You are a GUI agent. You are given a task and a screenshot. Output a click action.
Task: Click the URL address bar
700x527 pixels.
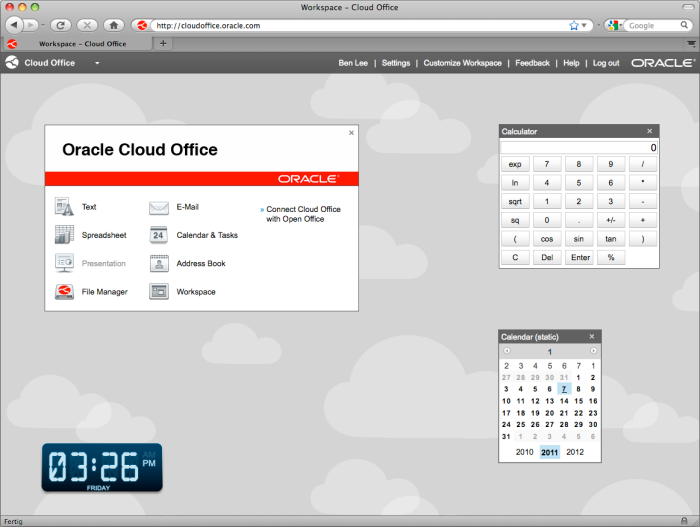pos(362,25)
